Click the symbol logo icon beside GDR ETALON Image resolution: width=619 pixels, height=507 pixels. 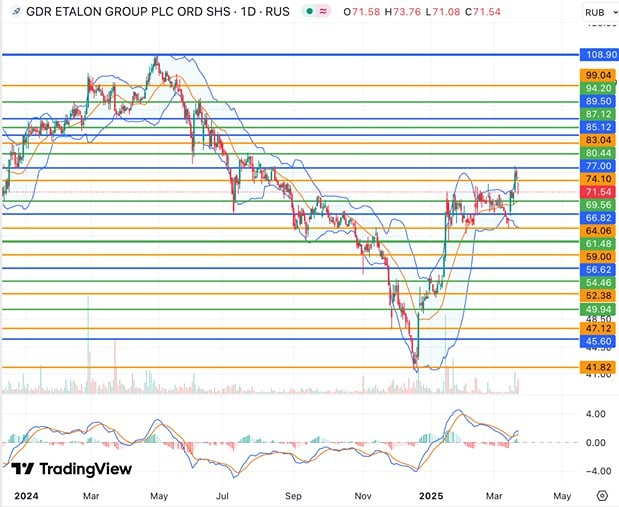(x=16, y=11)
